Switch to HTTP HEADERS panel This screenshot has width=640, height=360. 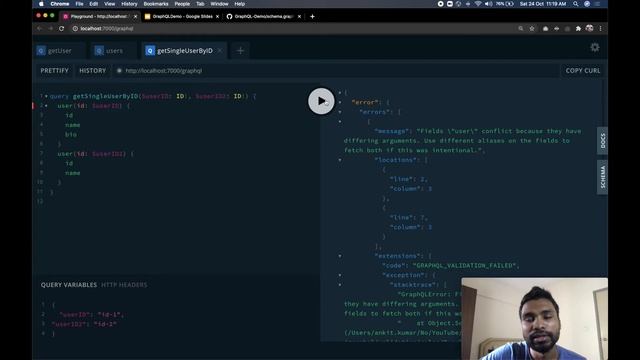pyautogui.click(x=124, y=285)
